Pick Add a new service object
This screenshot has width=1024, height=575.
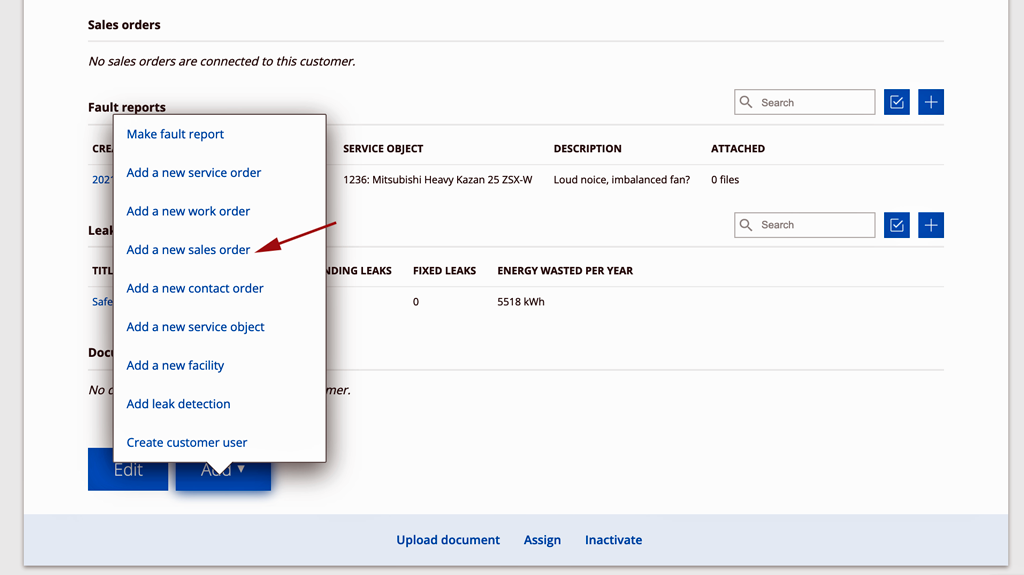pyautogui.click(x=195, y=327)
